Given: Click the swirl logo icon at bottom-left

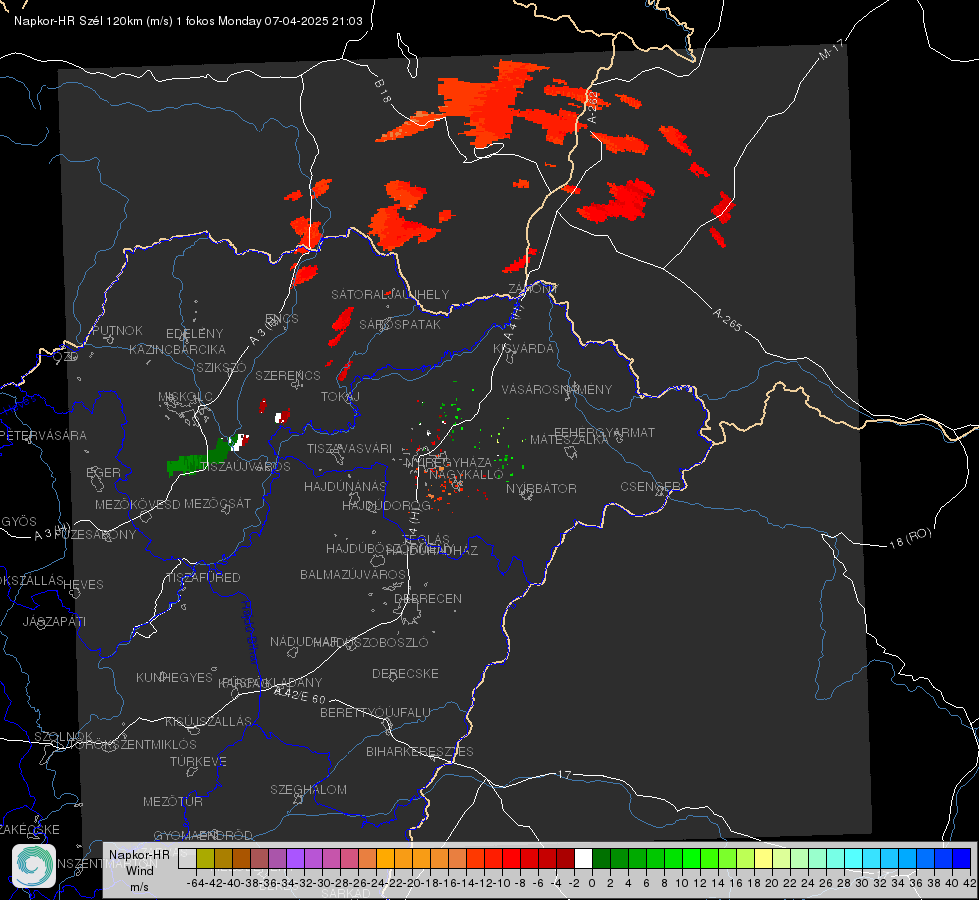Looking at the screenshot, I should [x=34, y=866].
